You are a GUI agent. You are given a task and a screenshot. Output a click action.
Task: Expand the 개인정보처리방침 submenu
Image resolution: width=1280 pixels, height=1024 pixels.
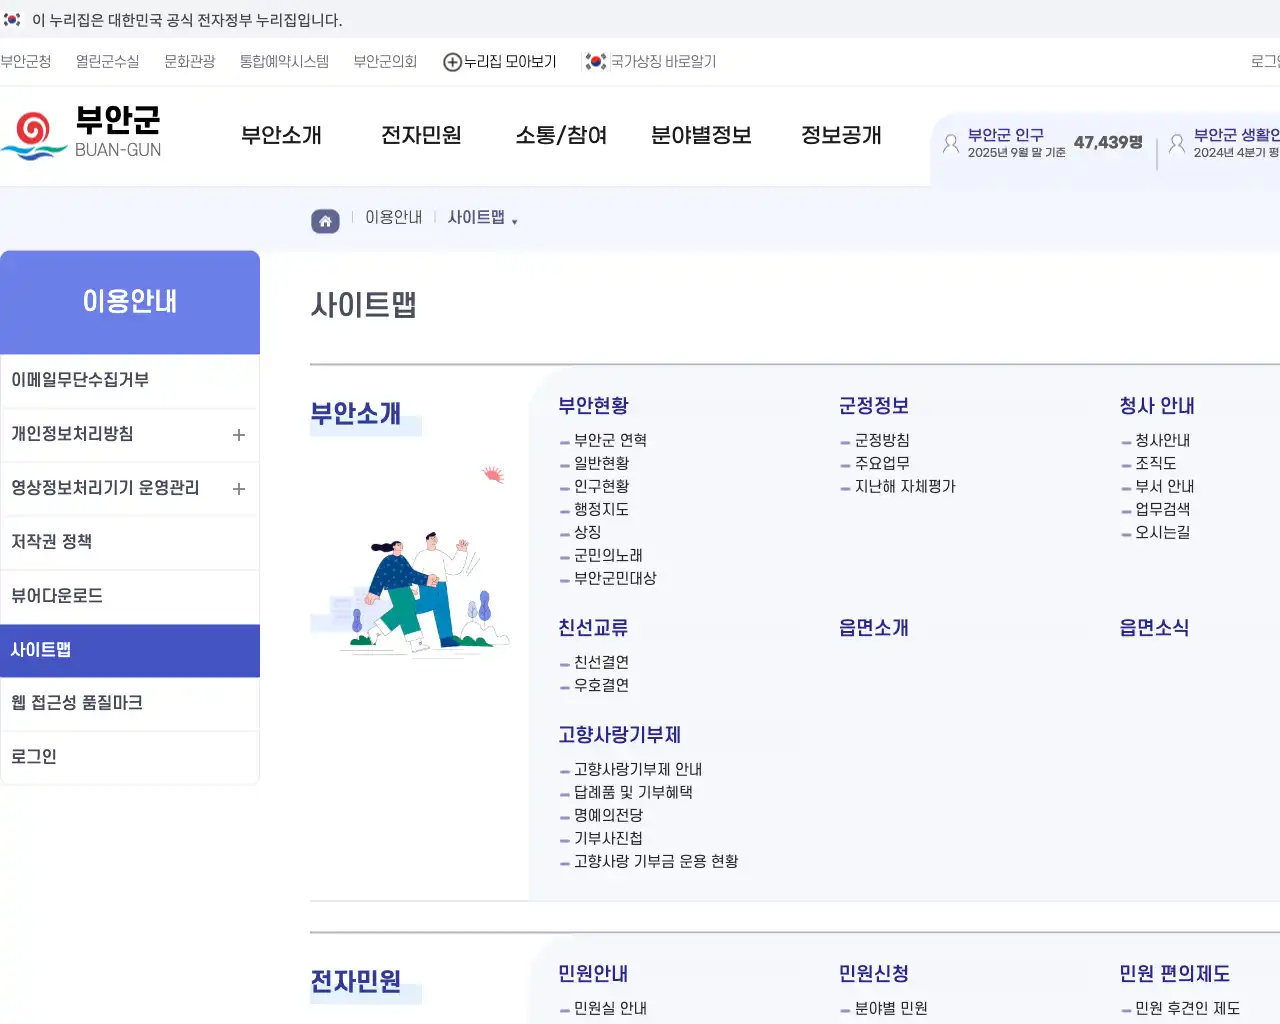[239, 435]
